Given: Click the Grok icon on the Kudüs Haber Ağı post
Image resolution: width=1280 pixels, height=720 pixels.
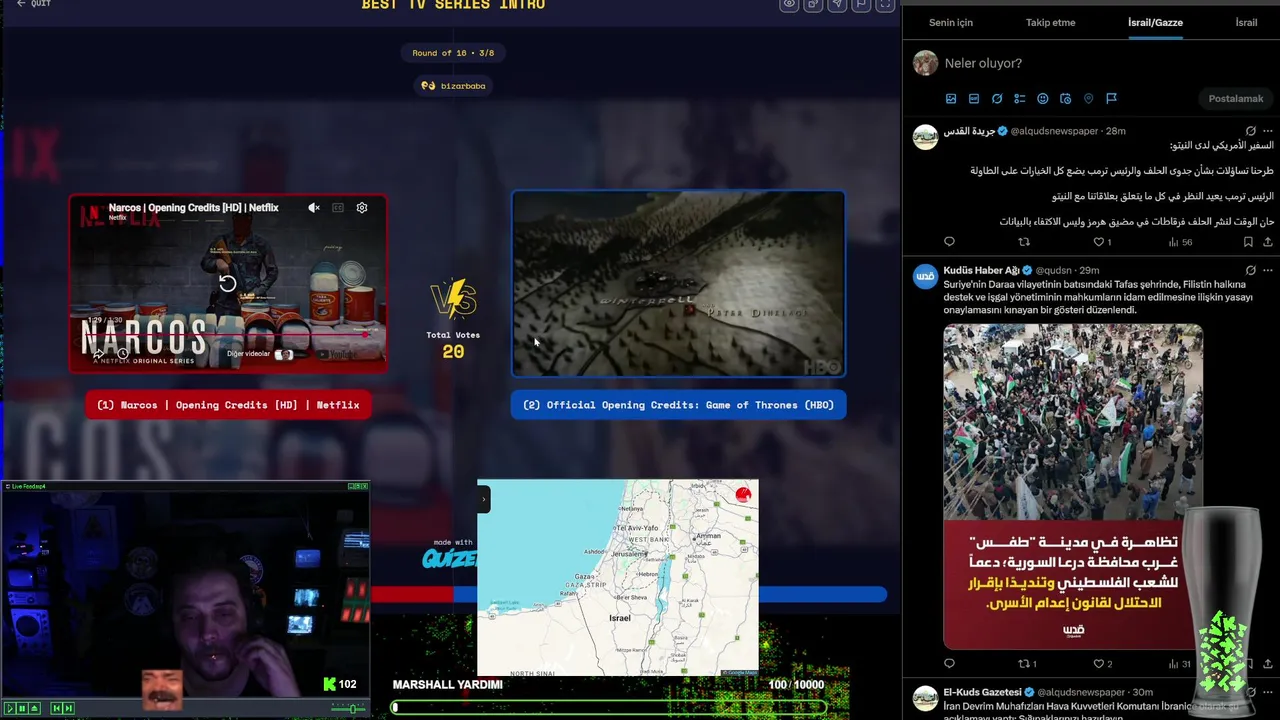Looking at the screenshot, I should 1250,270.
